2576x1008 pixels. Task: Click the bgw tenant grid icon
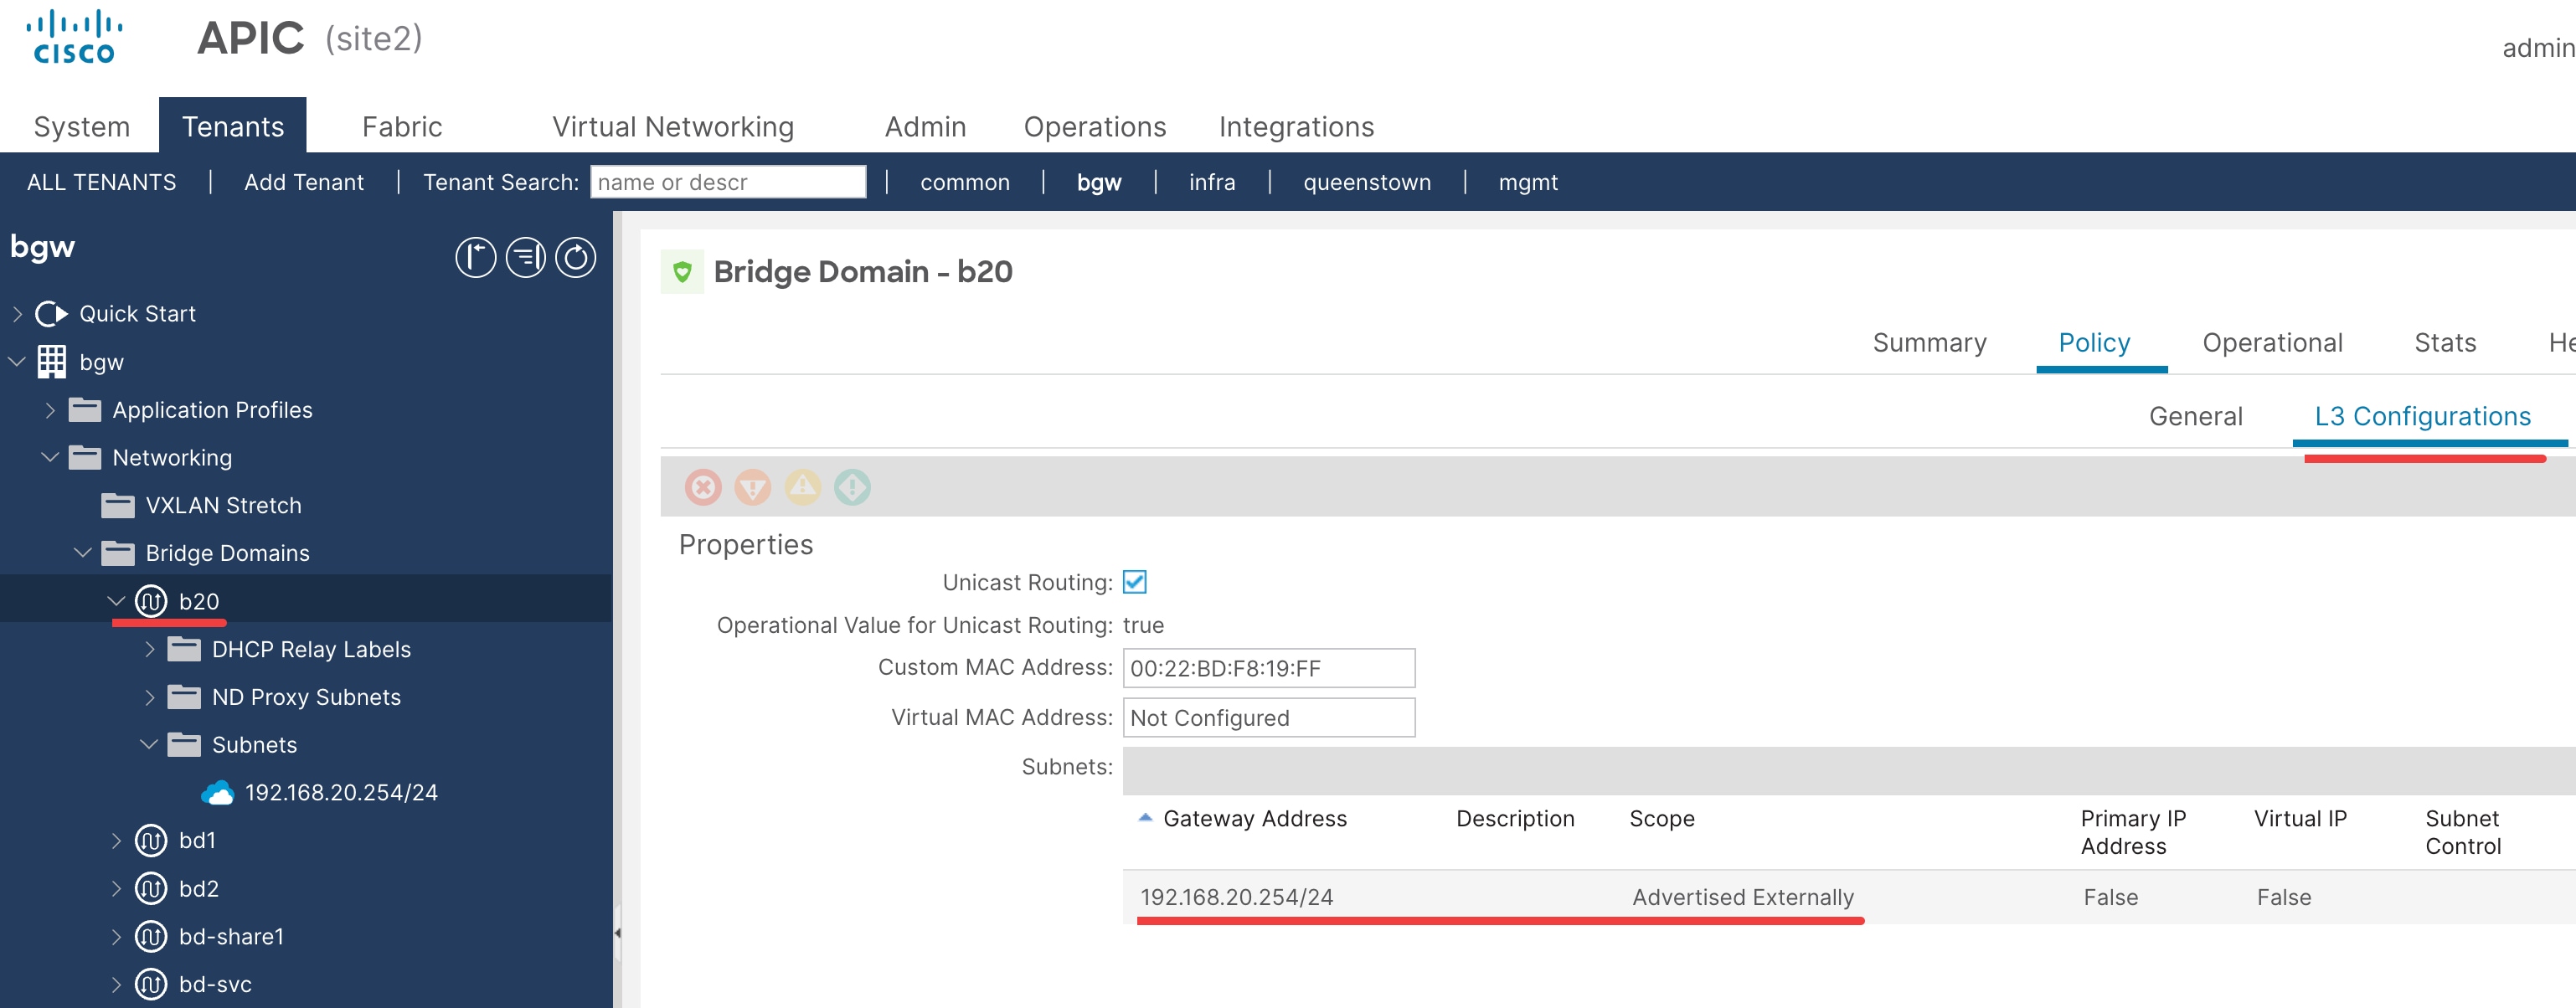click(x=51, y=362)
